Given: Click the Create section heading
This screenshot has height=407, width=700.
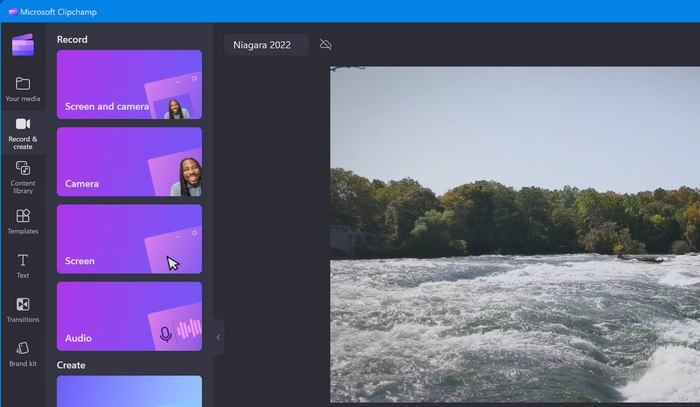Looking at the screenshot, I should coord(71,365).
